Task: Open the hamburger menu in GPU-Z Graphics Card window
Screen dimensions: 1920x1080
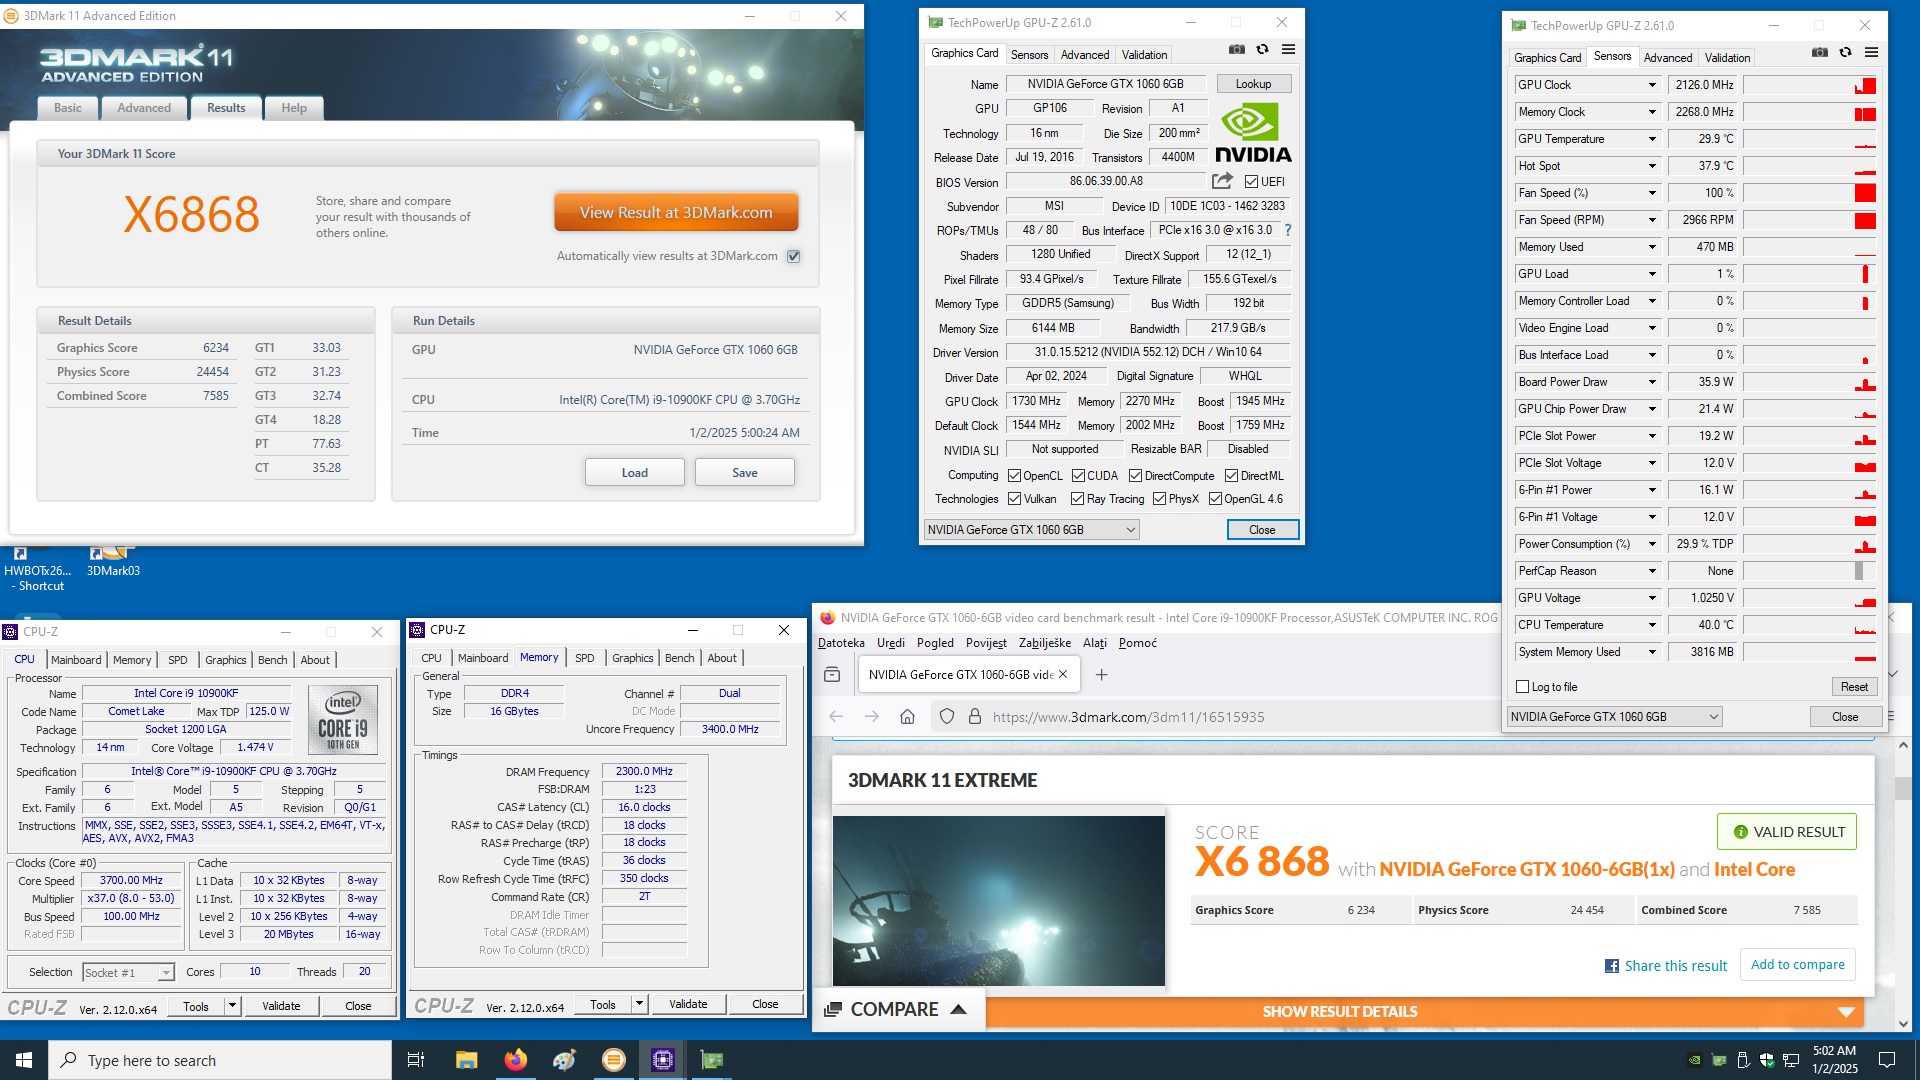Action: point(1289,50)
